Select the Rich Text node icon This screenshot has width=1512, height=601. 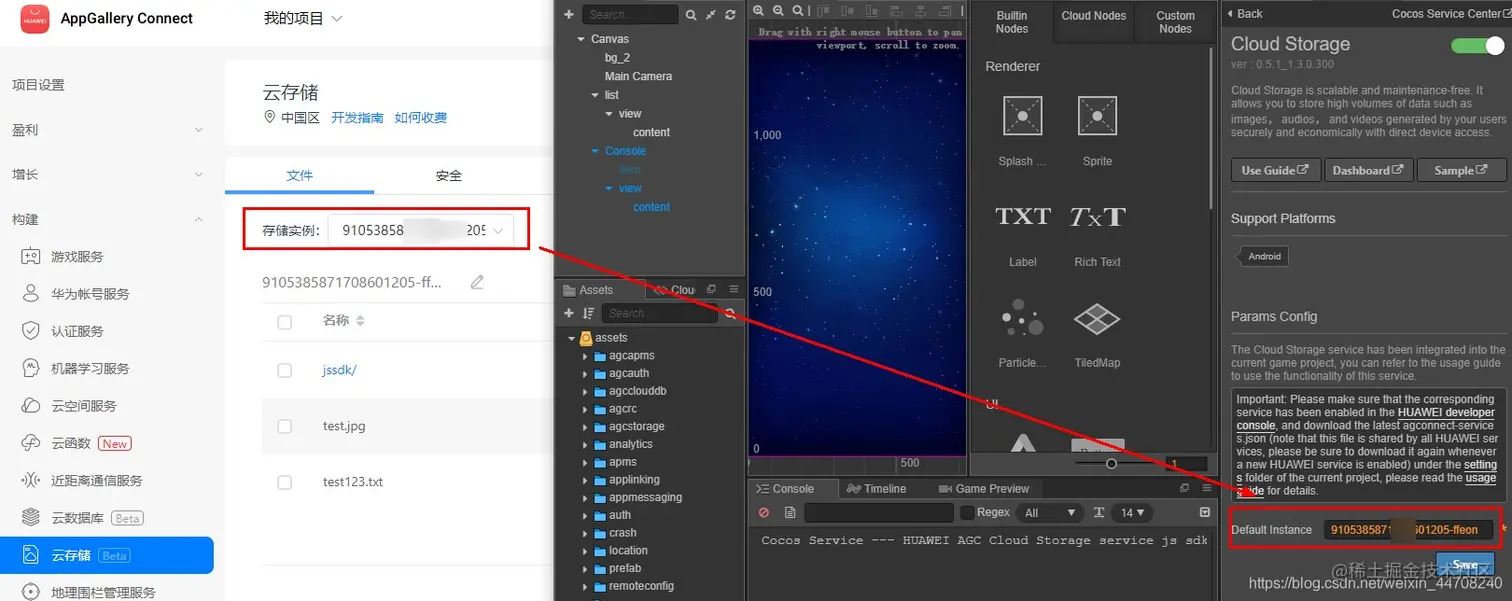pos(1097,216)
